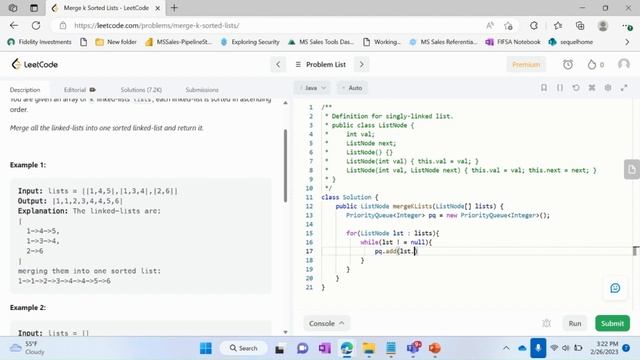Image resolution: width=640 pixels, height=360 pixels.
Task: Open the tab actions menu icon
Action: [x=34, y=8]
